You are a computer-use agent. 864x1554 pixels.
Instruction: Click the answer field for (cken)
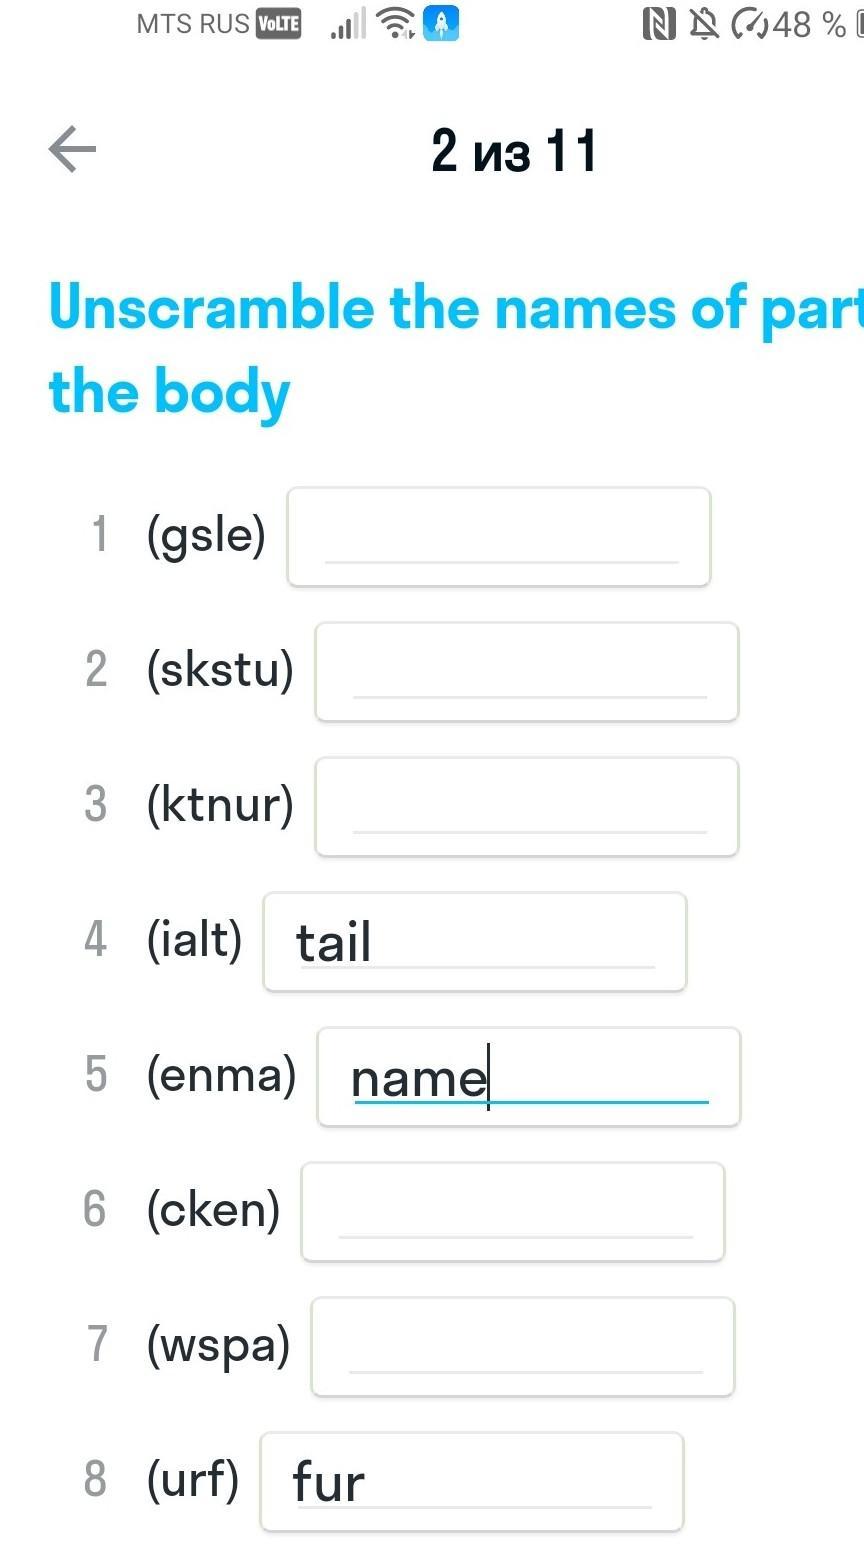tap(513, 1212)
